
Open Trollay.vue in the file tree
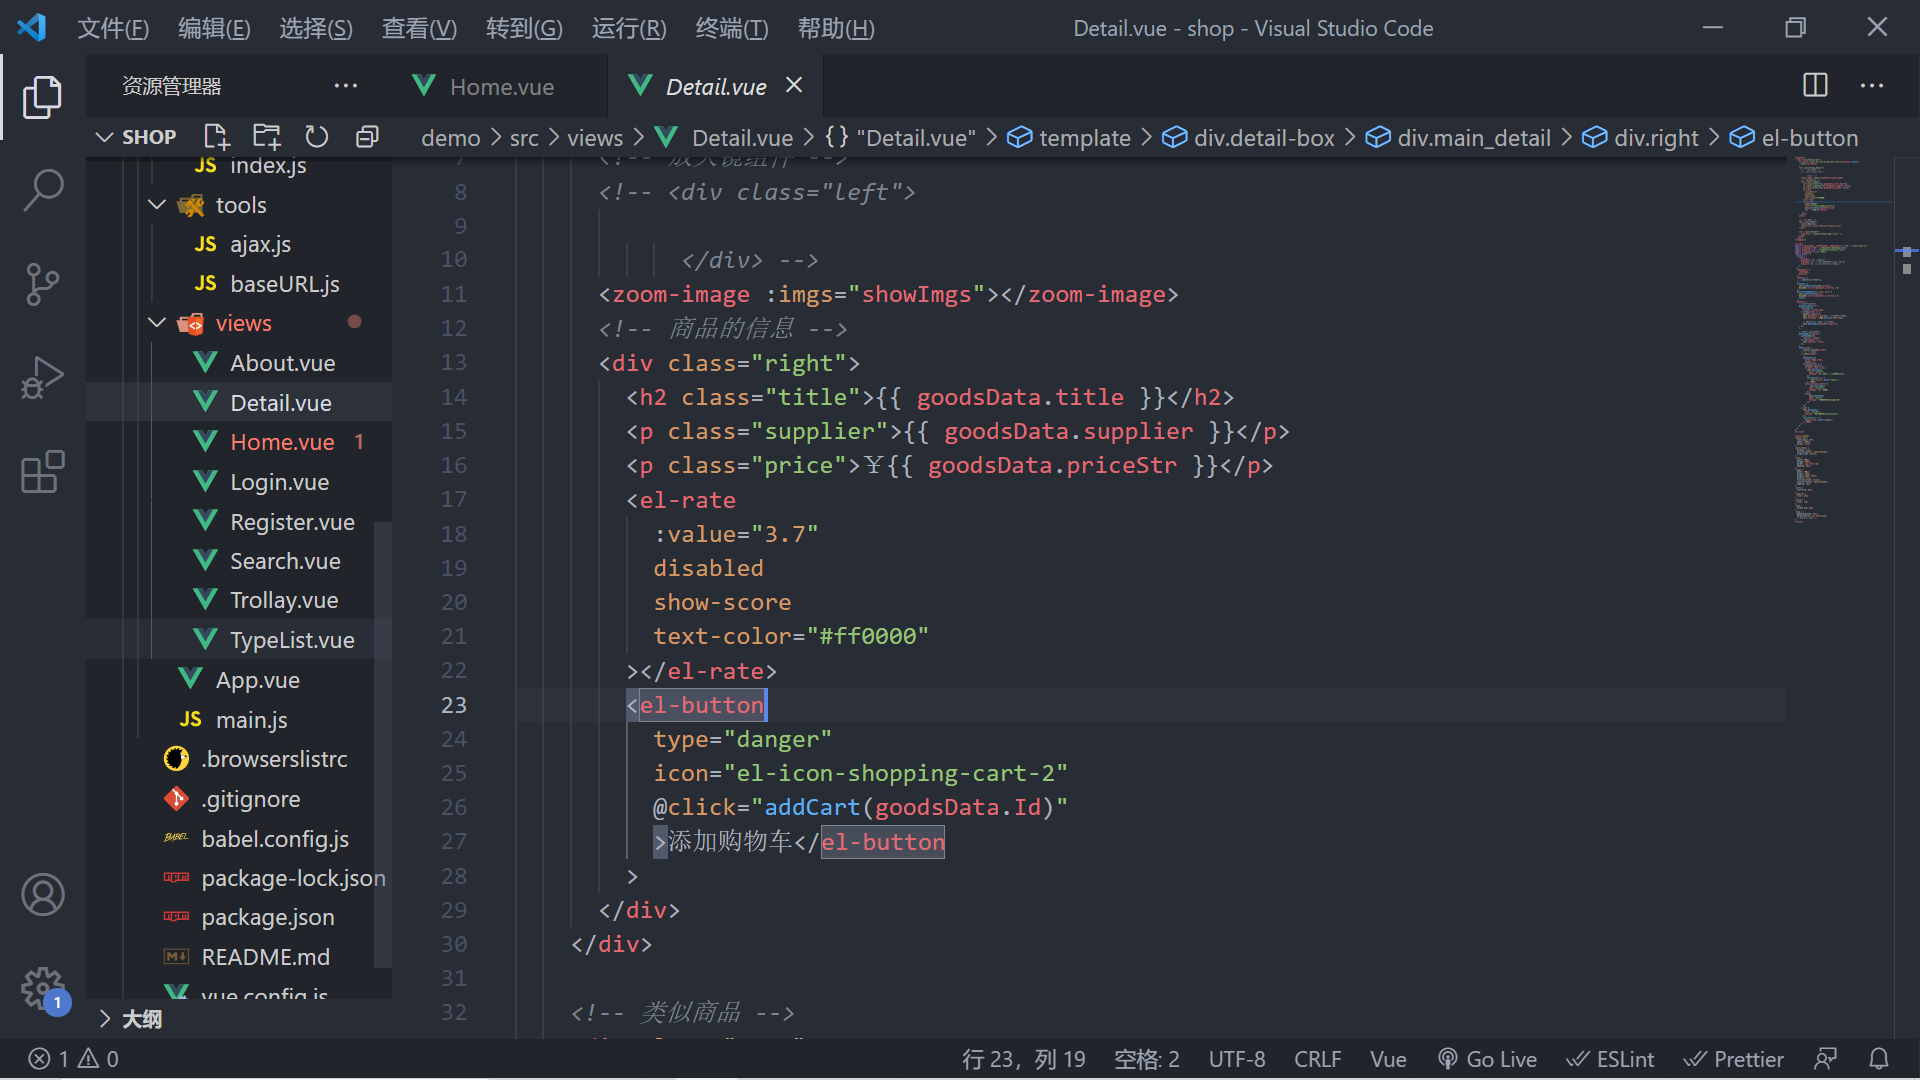[284, 600]
